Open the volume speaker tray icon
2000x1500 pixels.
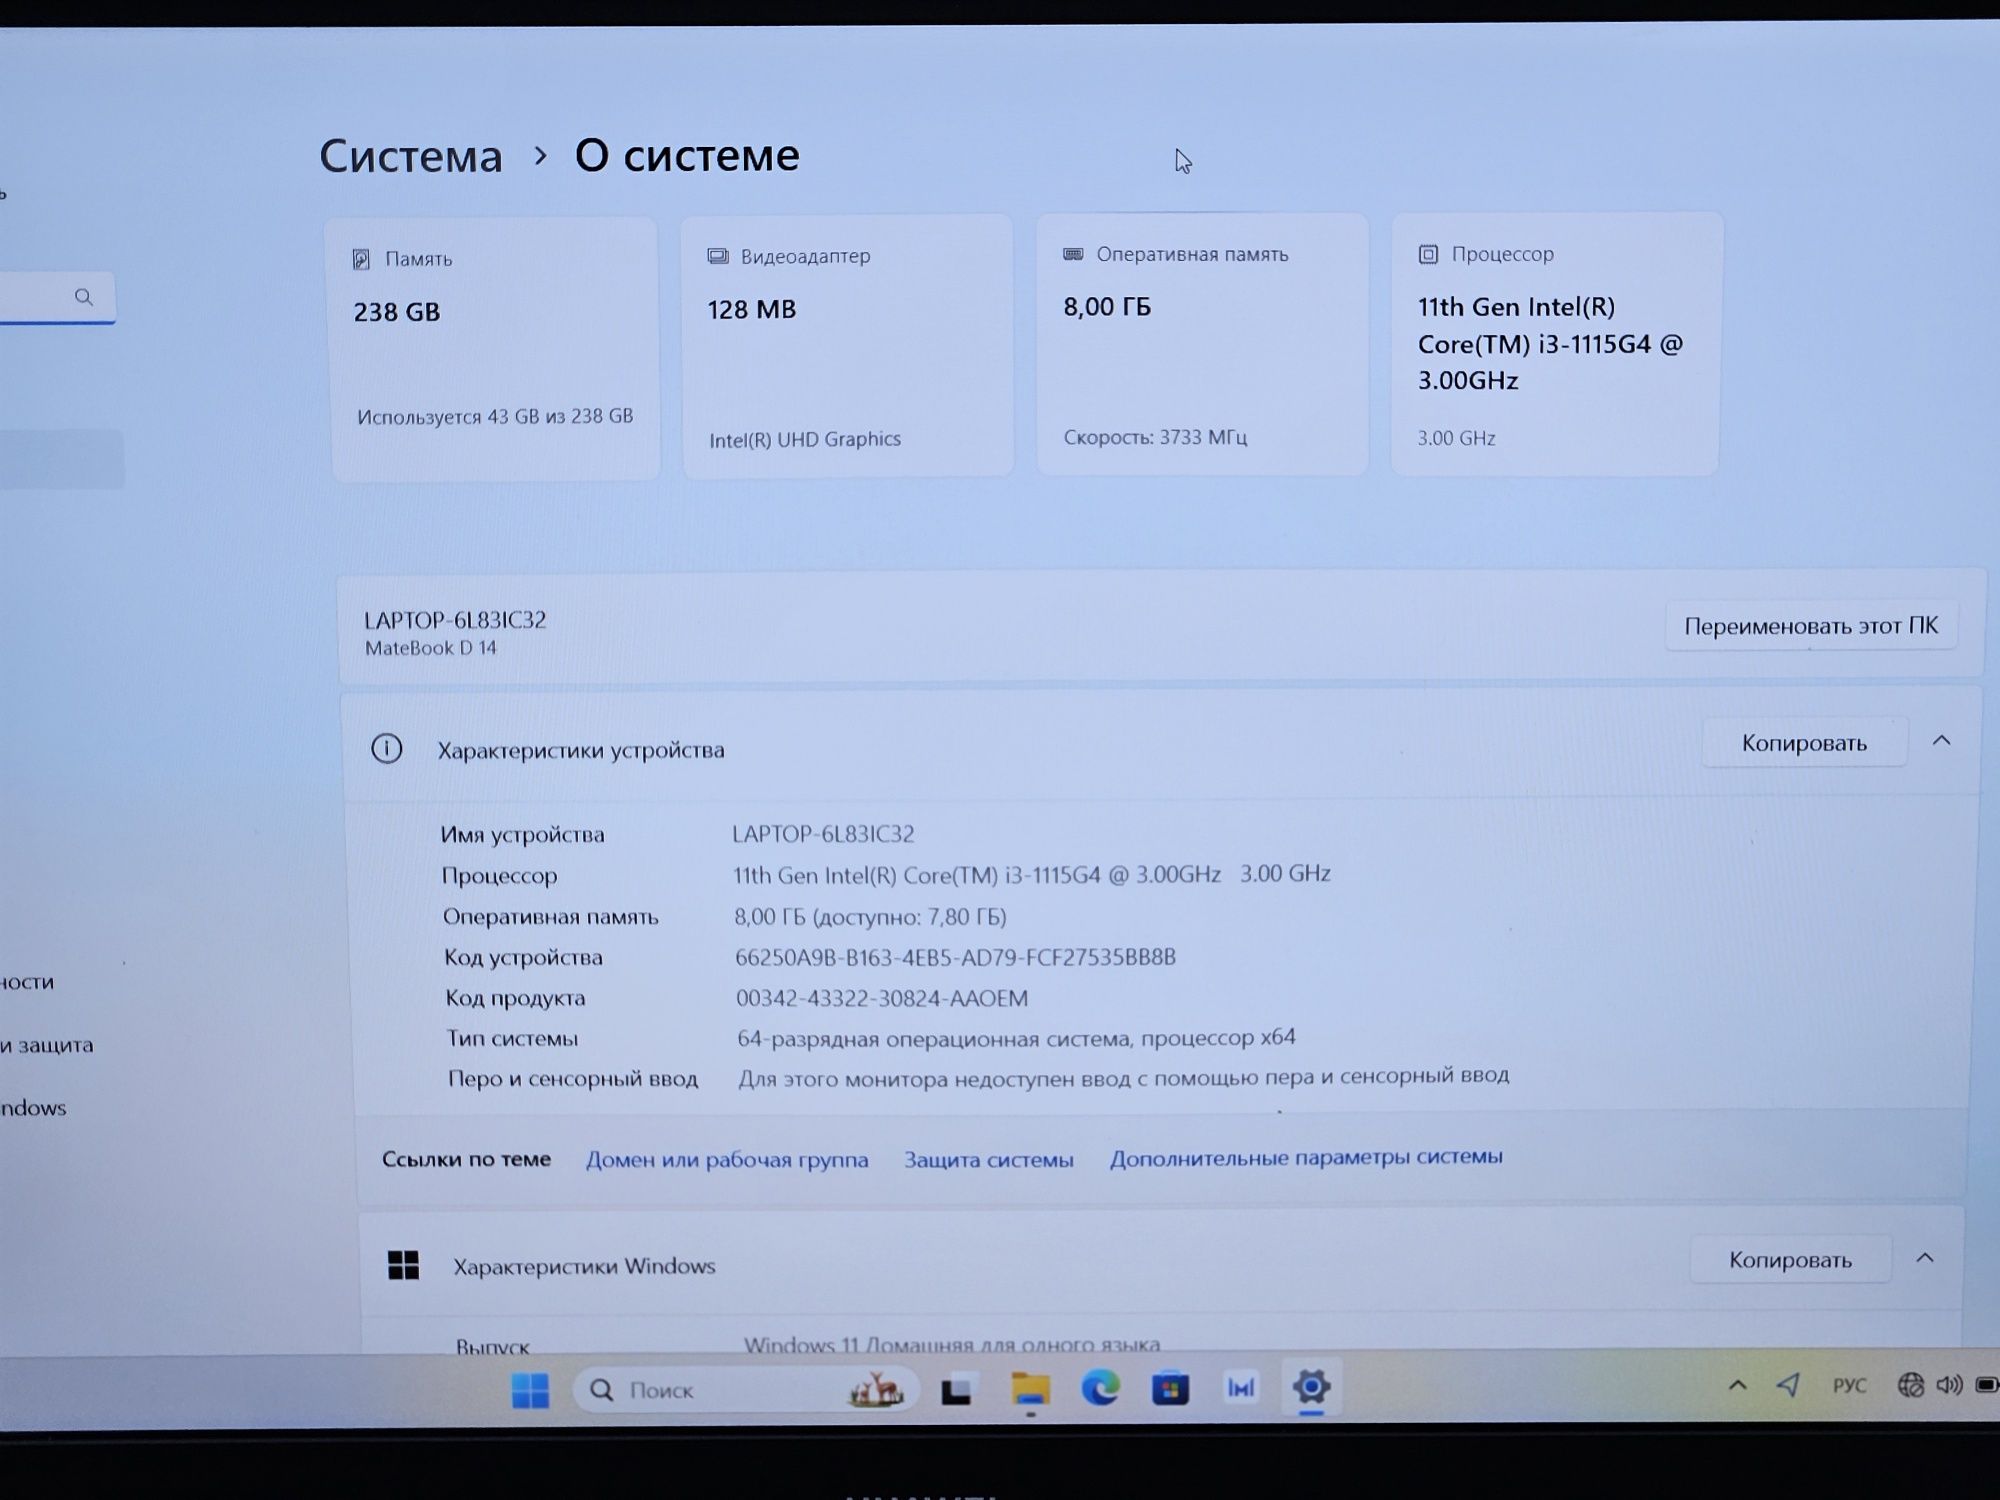click(1949, 1385)
